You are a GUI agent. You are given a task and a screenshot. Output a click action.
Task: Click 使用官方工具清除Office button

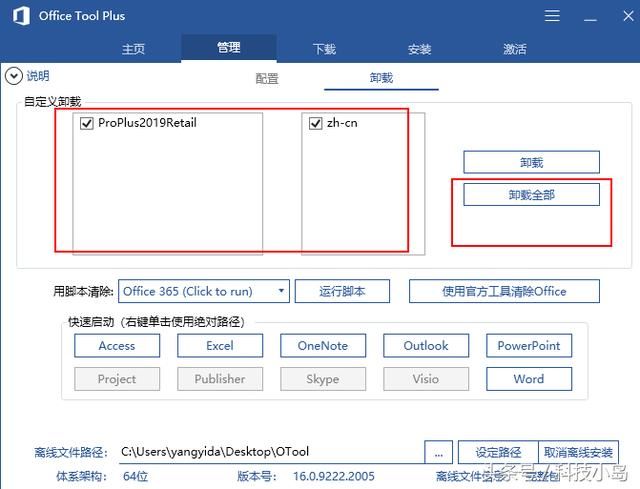pyautogui.click(x=504, y=291)
